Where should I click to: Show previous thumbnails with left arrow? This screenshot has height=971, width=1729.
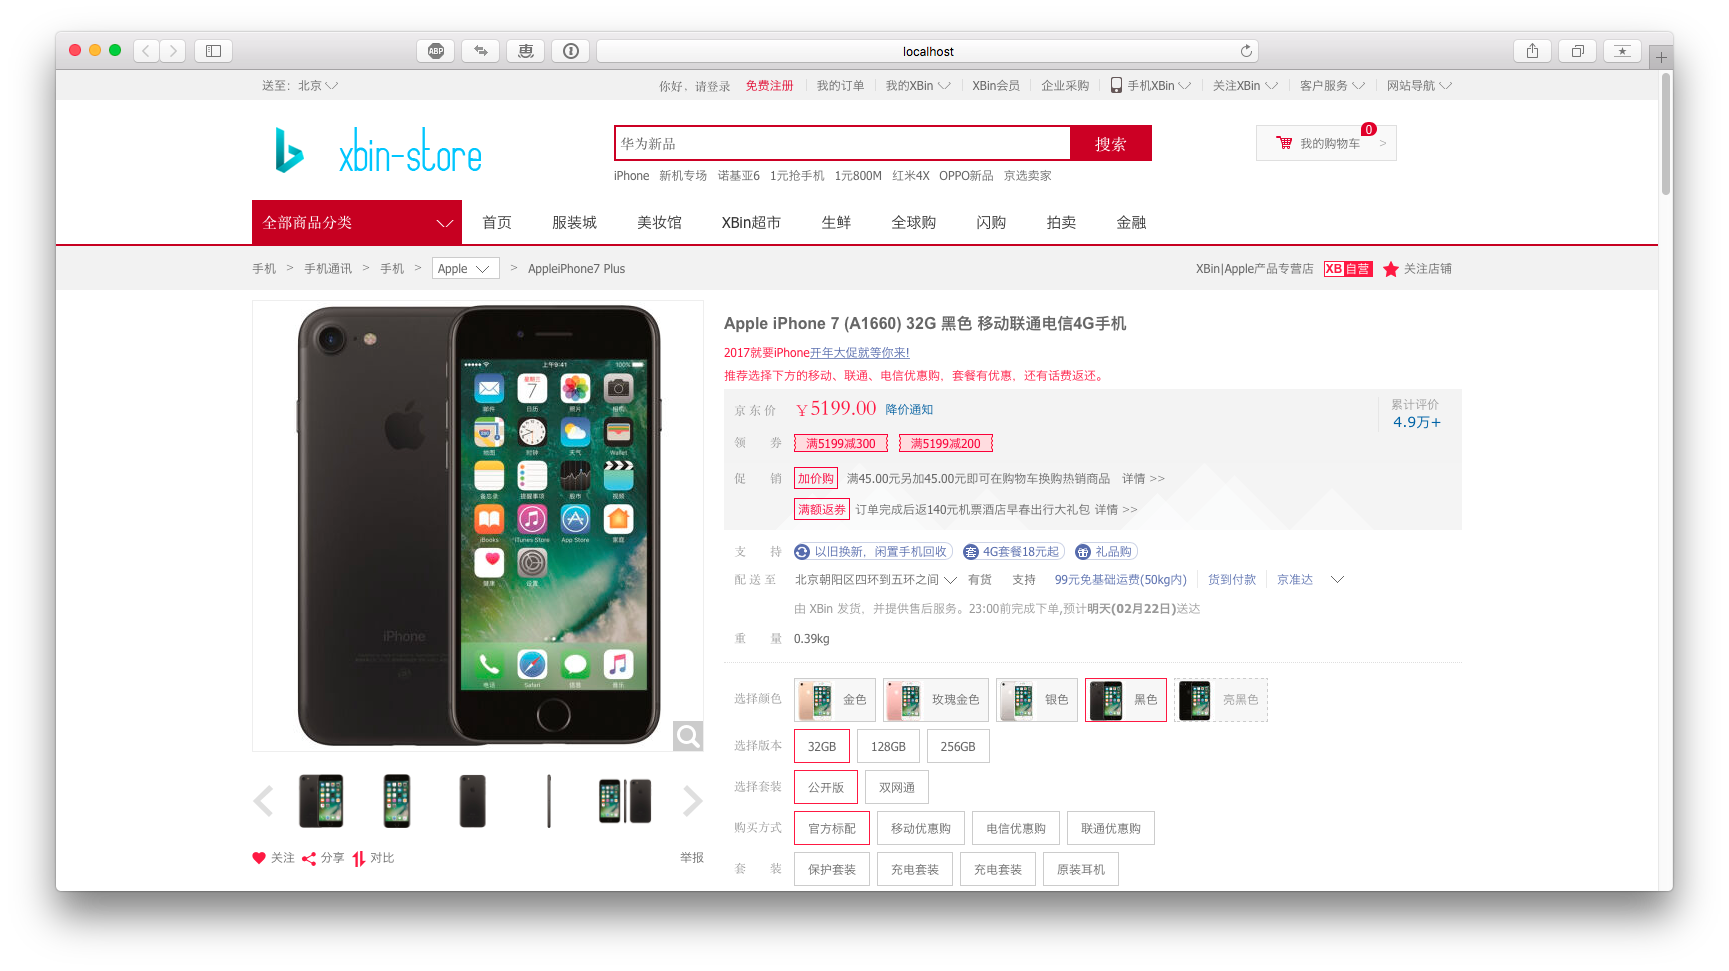[263, 801]
